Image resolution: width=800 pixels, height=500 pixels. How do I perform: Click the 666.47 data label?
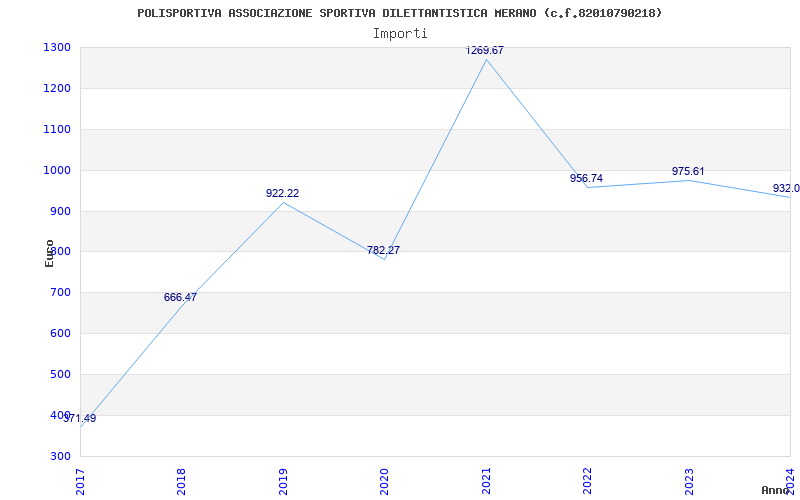point(180,297)
